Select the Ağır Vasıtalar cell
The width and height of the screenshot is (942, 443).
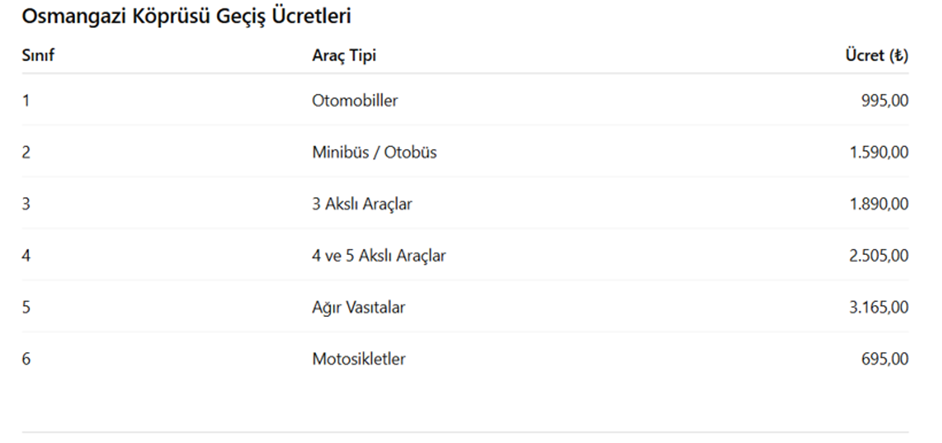coord(358,308)
